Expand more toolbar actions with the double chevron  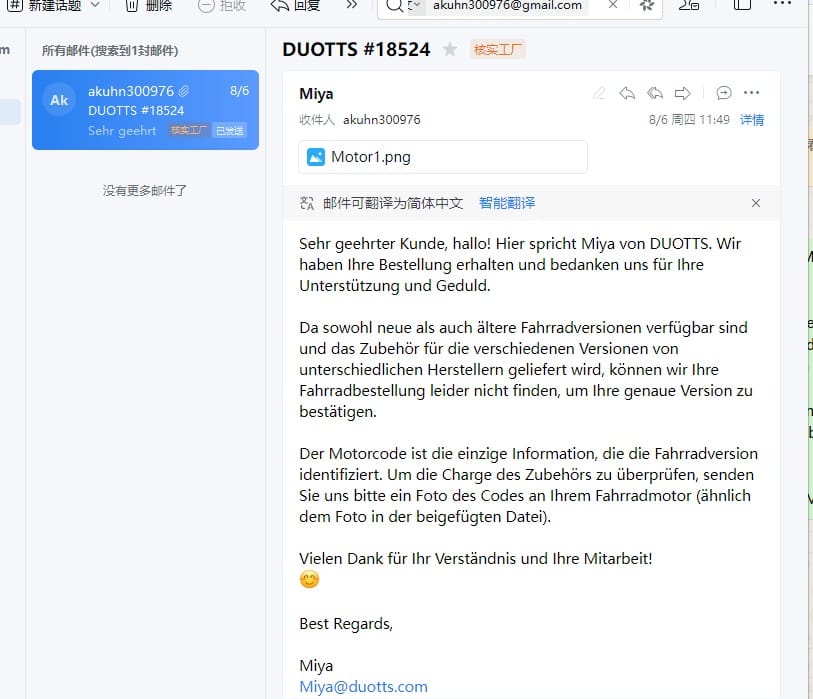coord(352,5)
